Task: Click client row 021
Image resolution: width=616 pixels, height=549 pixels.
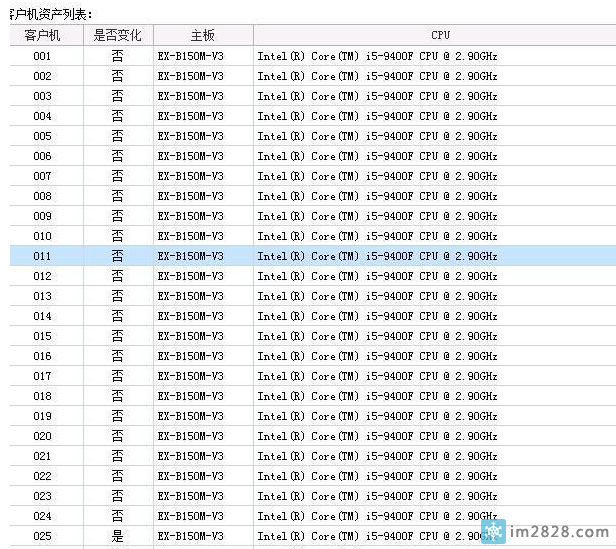Action: point(42,456)
